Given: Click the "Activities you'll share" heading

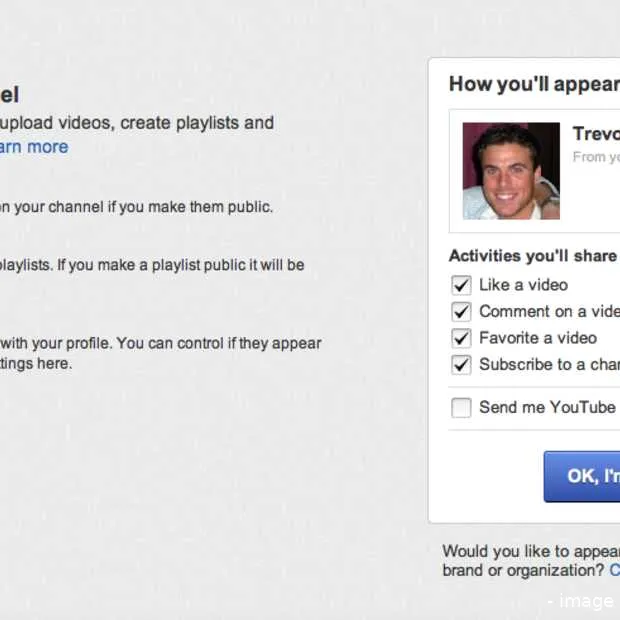Looking at the screenshot, I should [532, 255].
